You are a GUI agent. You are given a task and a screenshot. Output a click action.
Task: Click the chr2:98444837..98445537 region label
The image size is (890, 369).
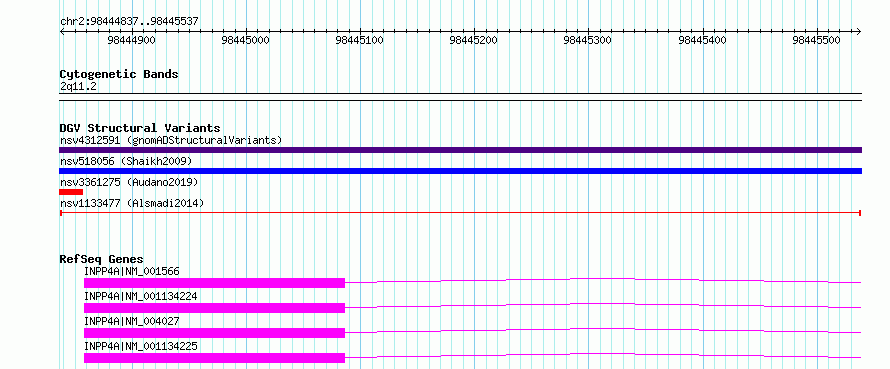[129, 22]
